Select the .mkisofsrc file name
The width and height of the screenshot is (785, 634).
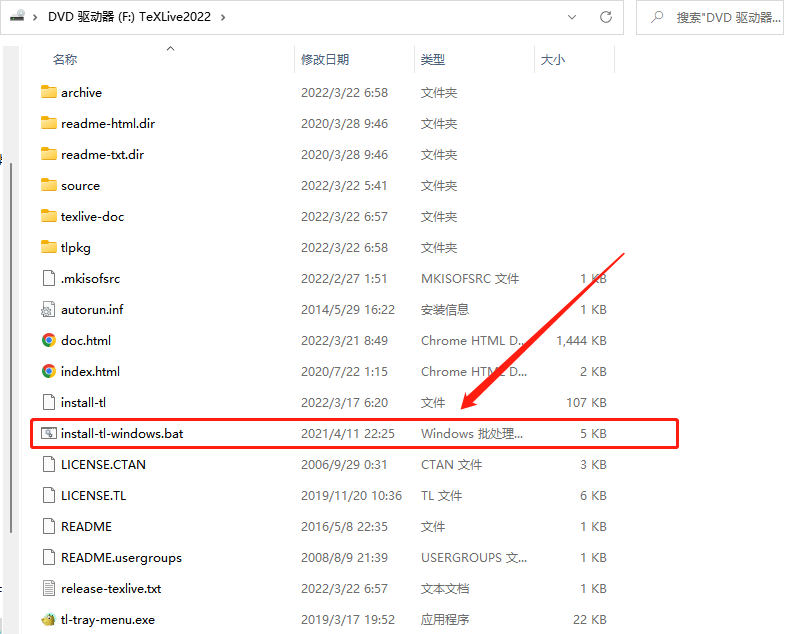click(x=90, y=279)
